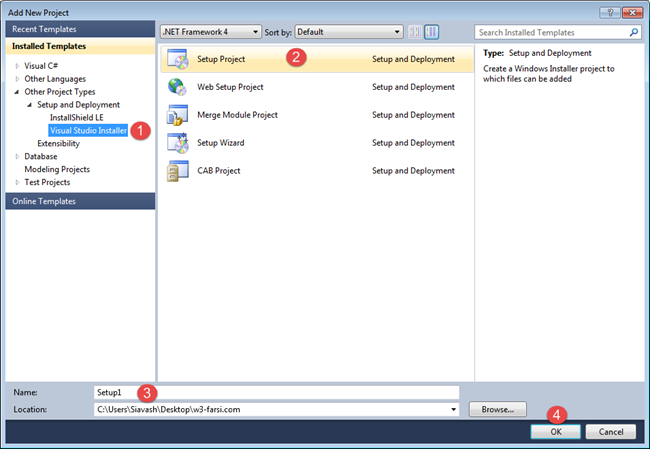Switch to medium icons view
Viewport: 650px width, 449px height.
click(432, 32)
